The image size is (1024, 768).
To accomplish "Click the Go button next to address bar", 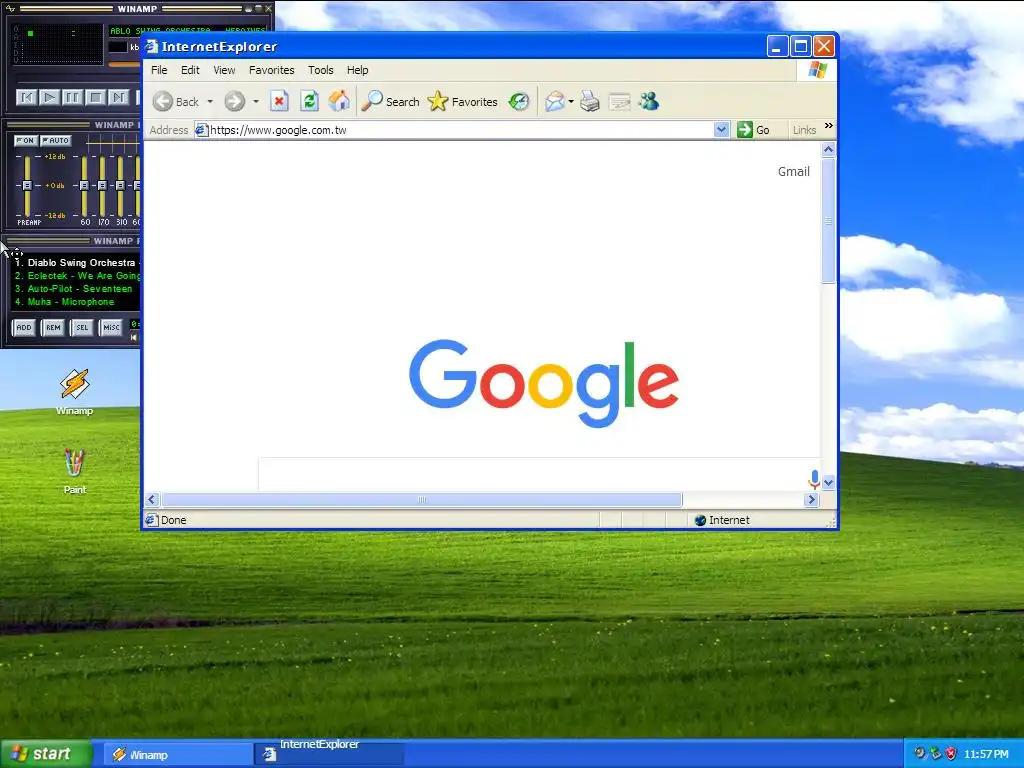I will pyautogui.click(x=754, y=129).
